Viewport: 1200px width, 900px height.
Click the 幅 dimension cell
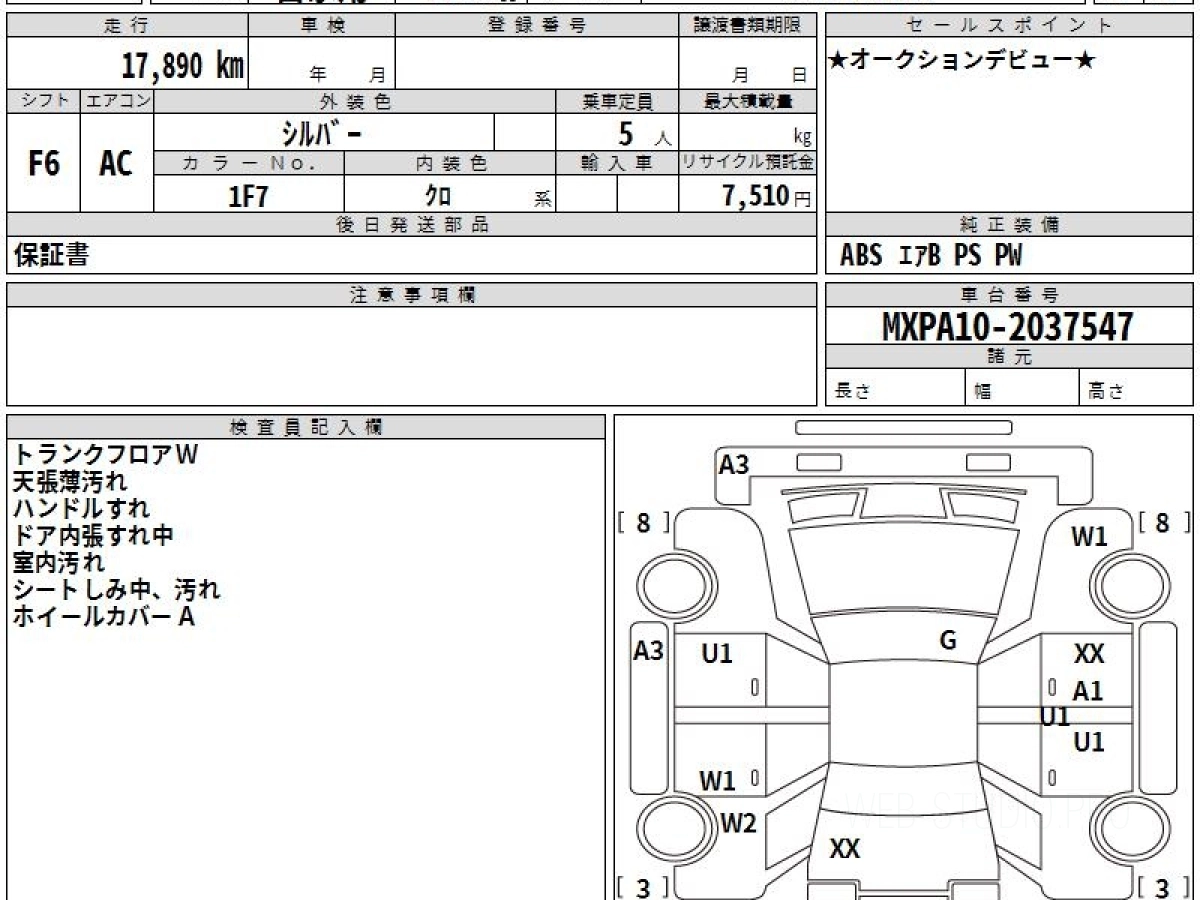[1023, 388]
